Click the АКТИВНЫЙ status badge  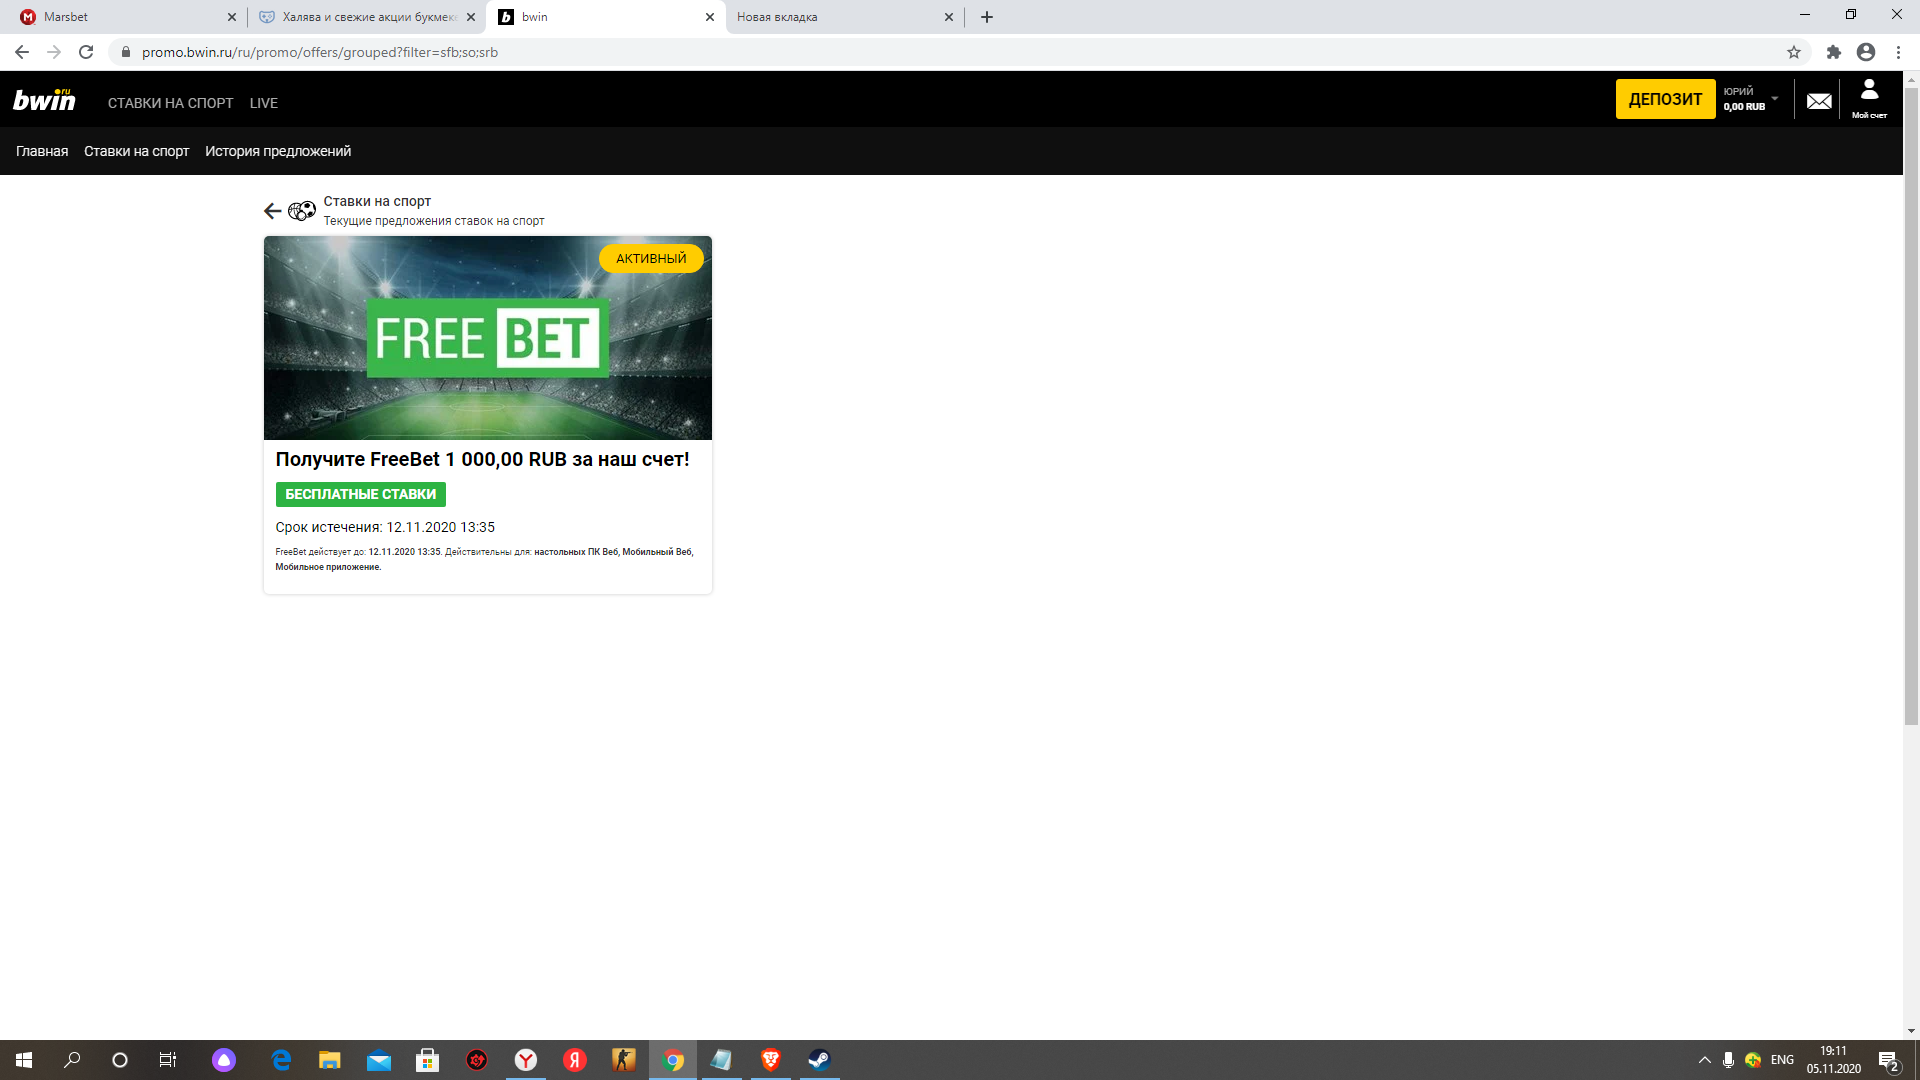coord(651,258)
